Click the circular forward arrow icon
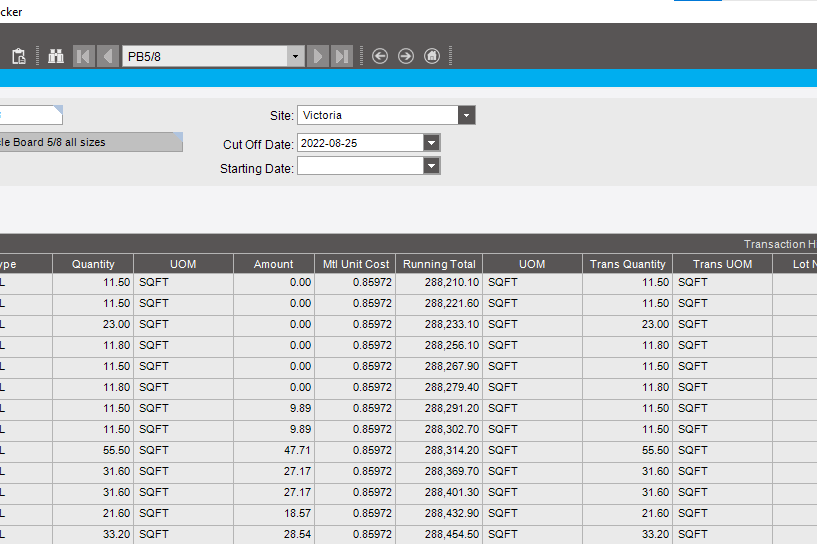Viewport: 817px width, 545px height. pyautogui.click(x=406, y=56)
